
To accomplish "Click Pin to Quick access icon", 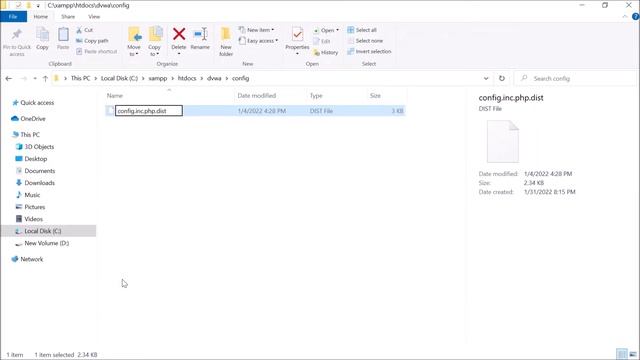I will 17,35.
